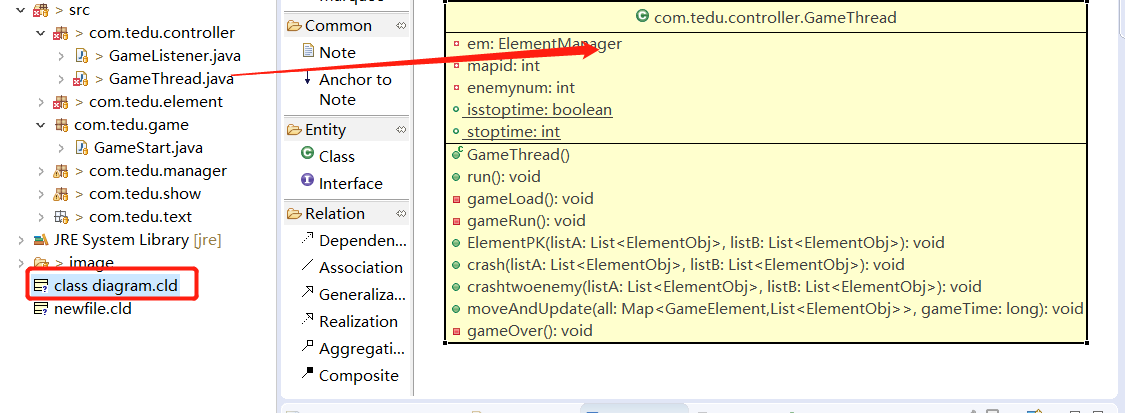Pin the Relation palette drawer
This screenshot has height=413, width=1125.
[401, 214]
